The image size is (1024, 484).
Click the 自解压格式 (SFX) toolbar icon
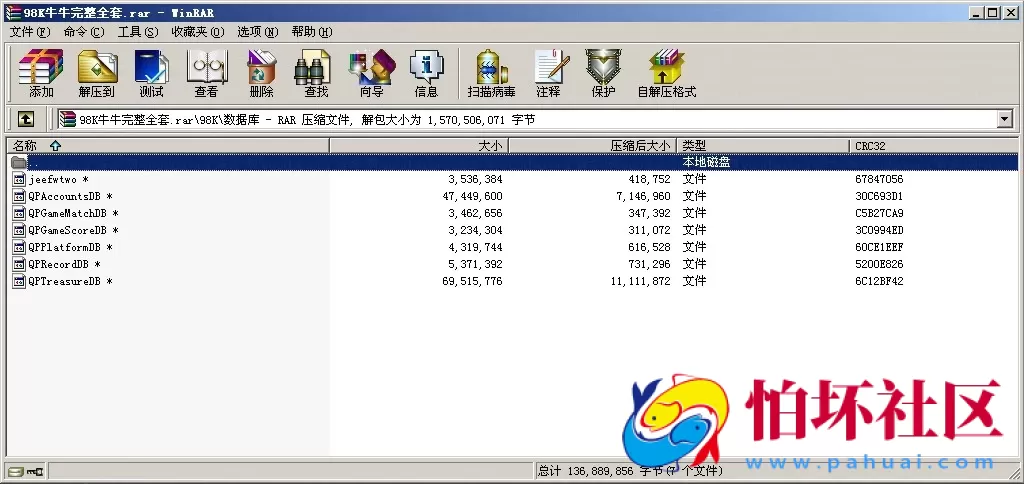[x=667, y=73]
